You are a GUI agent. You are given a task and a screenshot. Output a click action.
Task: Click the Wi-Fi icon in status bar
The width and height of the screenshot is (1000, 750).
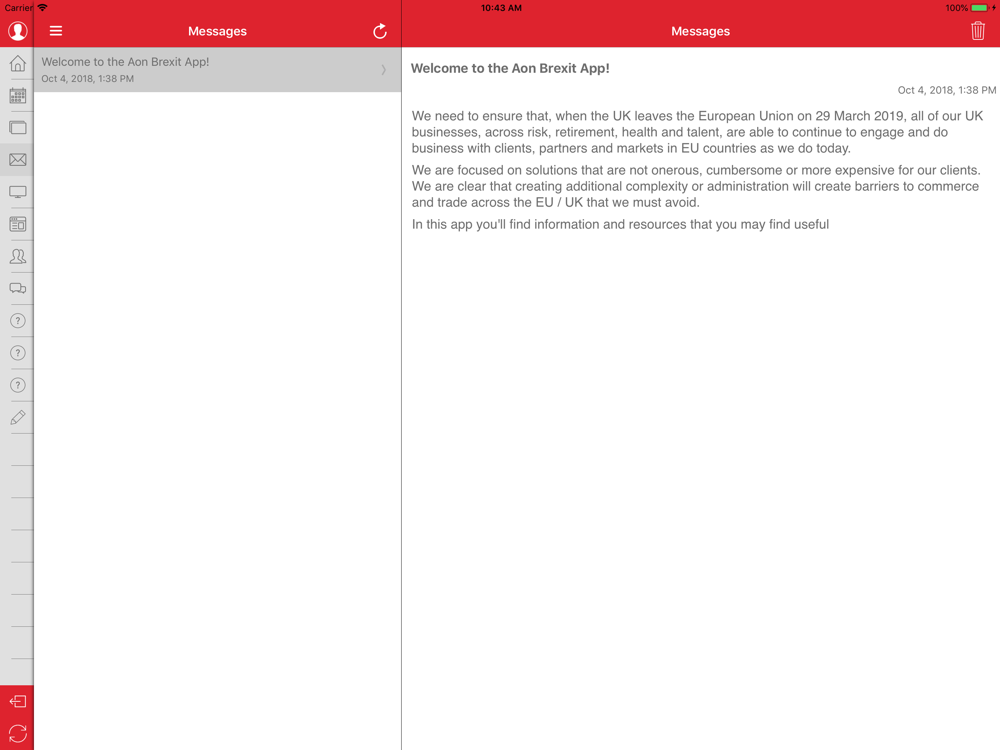pyautogui.click(x=42, y=8)
